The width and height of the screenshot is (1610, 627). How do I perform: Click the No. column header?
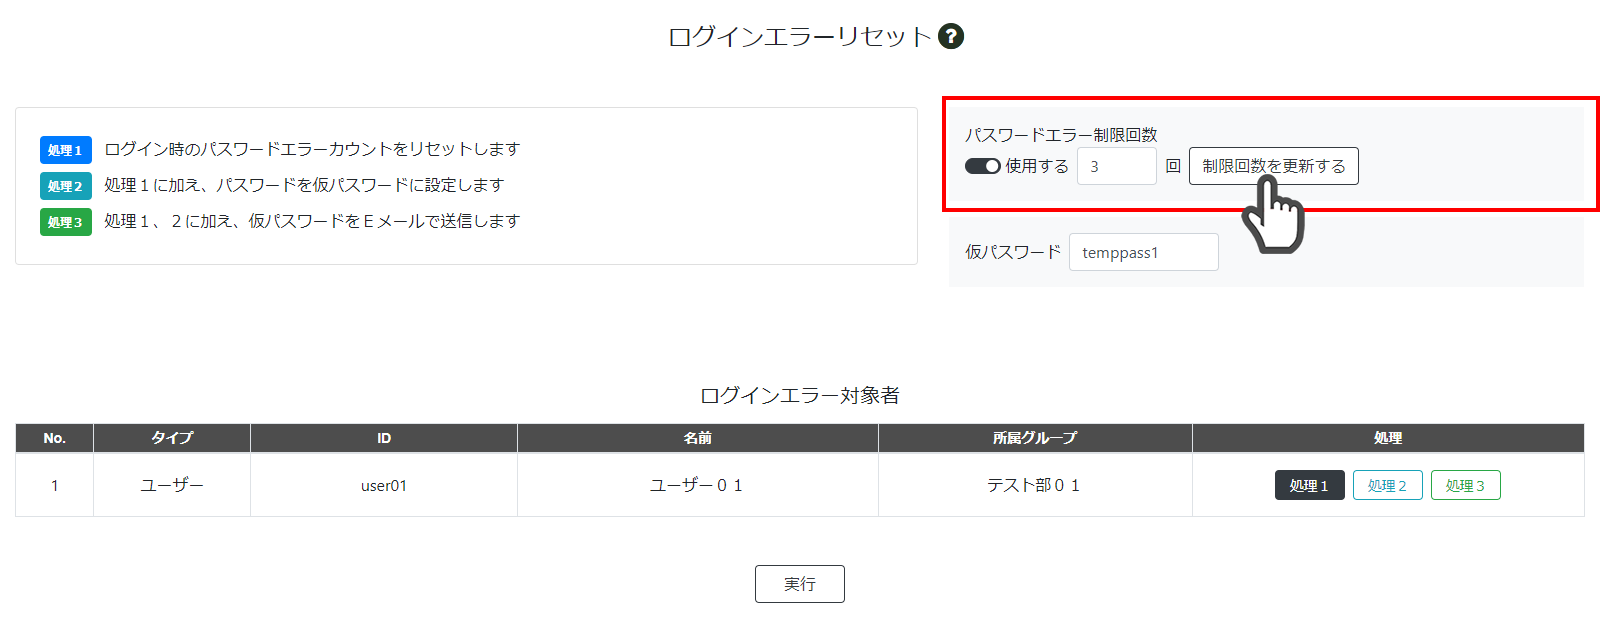pyautogui.click(x=55, y=438)
